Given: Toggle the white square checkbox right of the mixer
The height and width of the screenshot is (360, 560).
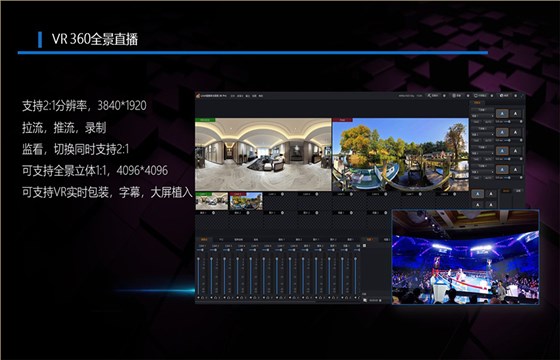Looking at the screenshot, I should pyautogui.click(x=364, y=246).
